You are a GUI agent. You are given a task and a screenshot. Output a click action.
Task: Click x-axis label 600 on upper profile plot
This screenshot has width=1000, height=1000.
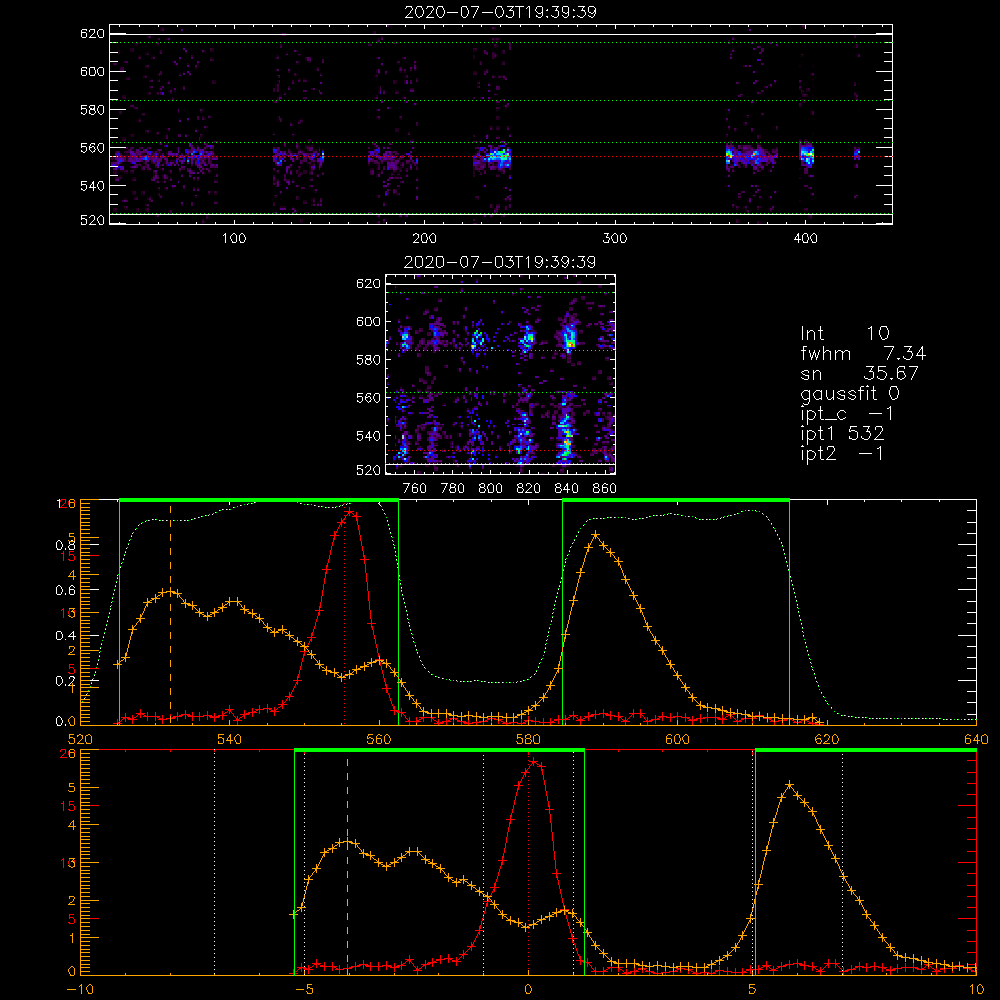pos(677,739)
